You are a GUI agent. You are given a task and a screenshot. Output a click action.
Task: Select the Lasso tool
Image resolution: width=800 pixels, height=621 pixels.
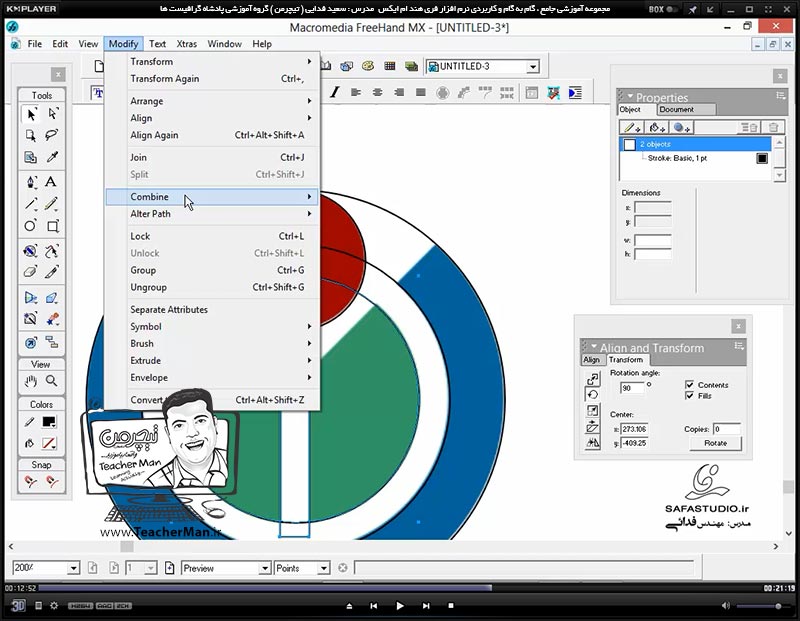pos(52,135)
